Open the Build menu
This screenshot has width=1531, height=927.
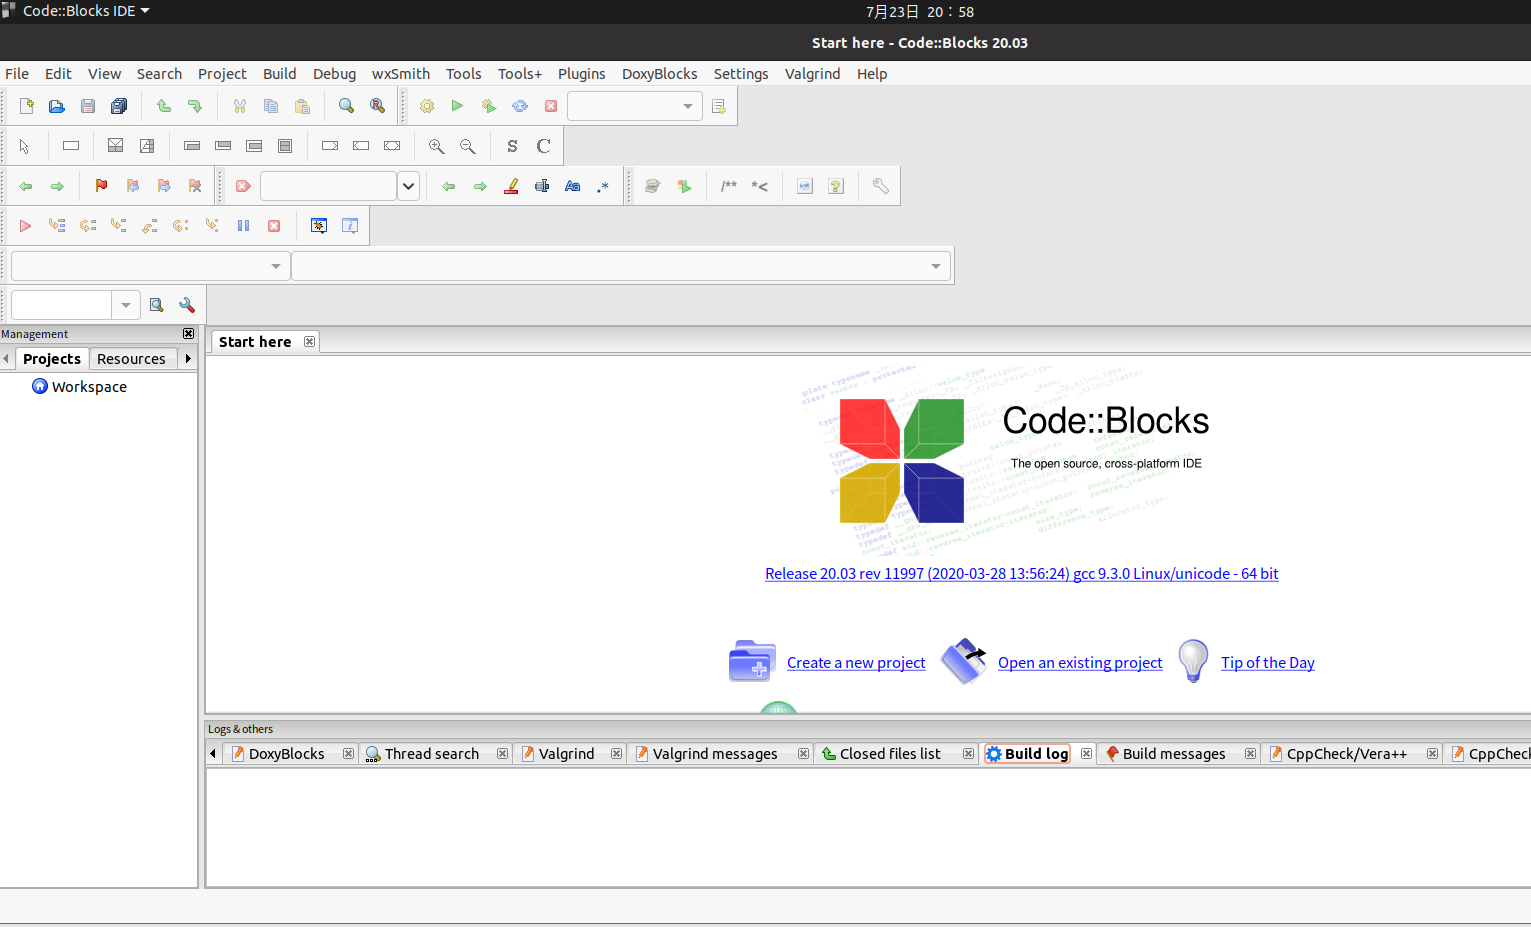[x=280, y=74]
